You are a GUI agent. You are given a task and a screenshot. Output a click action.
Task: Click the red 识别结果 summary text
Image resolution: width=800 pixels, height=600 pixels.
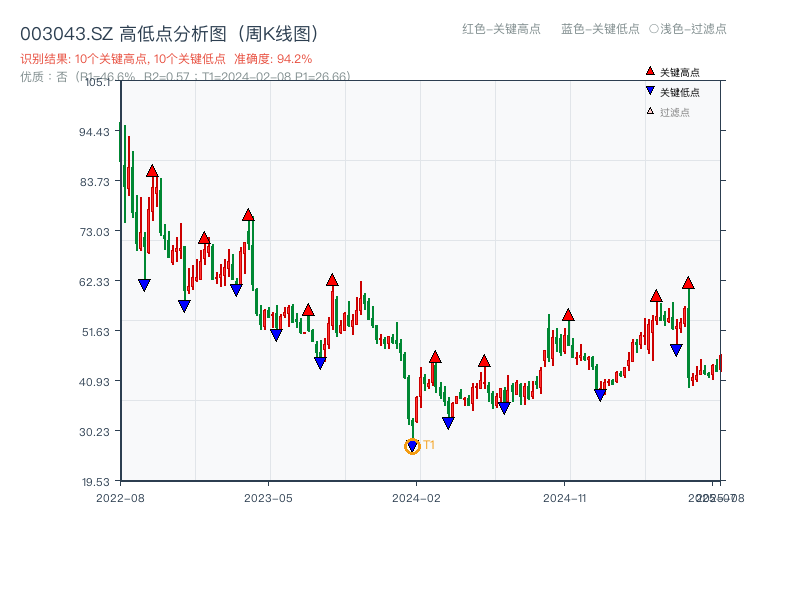tap(166, 59)
